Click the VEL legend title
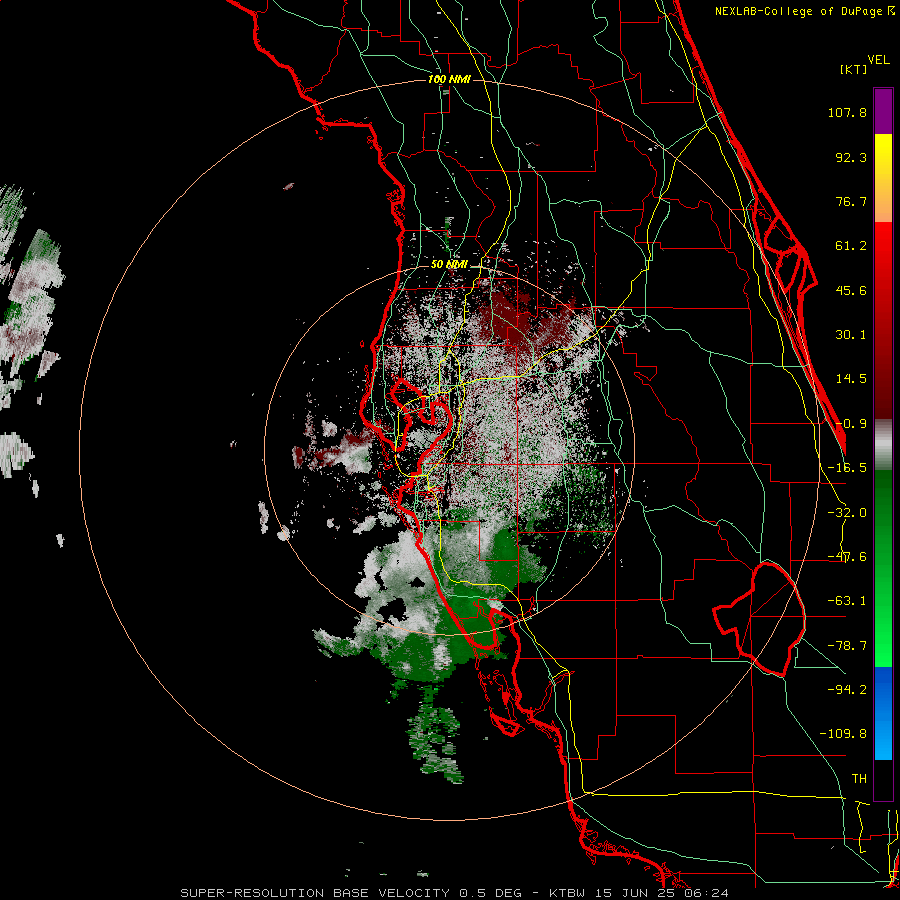Image resolution: width=900 pixels, height=900 pixels. (x=878, y=60)
